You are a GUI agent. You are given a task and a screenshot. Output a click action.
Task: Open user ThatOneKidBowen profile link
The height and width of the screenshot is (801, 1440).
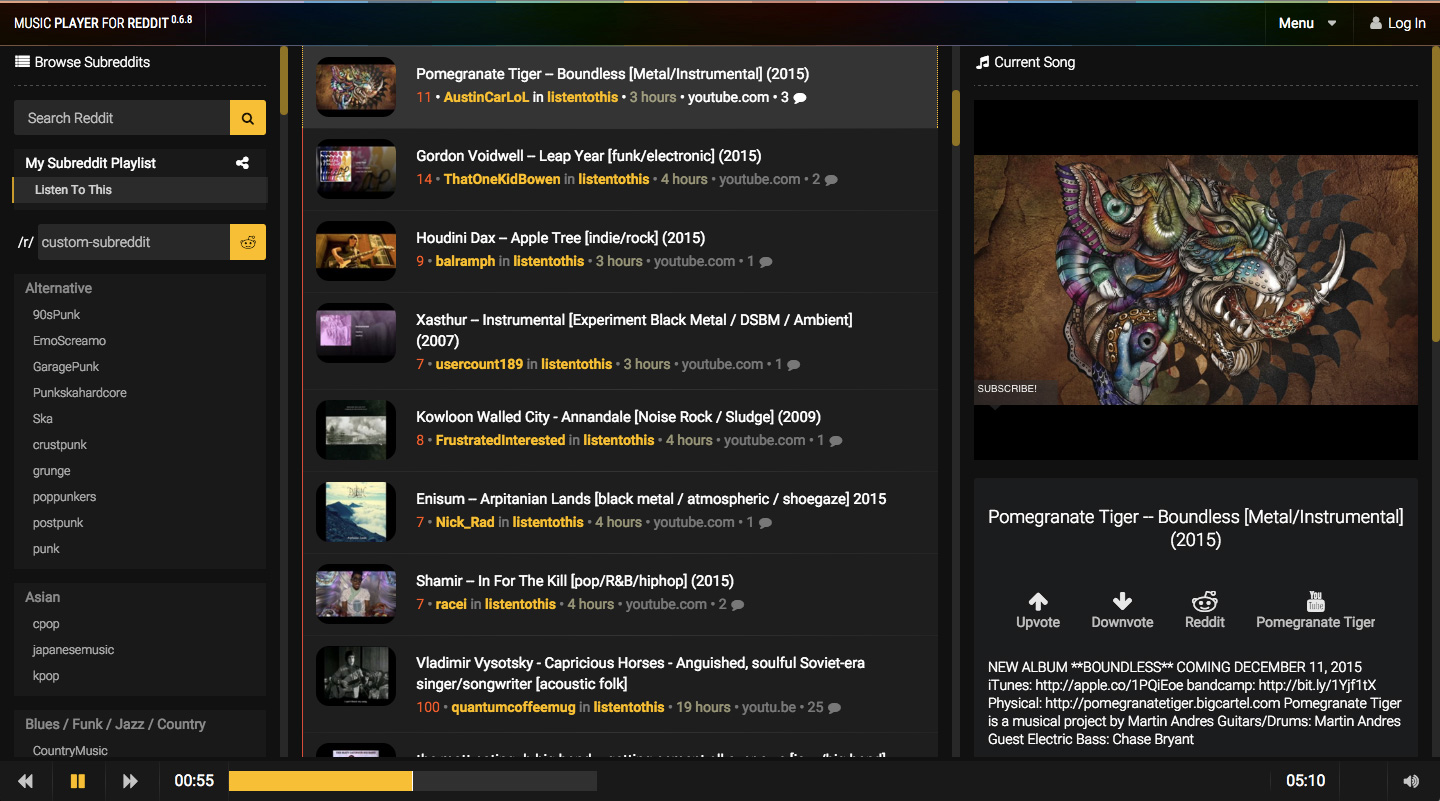point(502,180)
